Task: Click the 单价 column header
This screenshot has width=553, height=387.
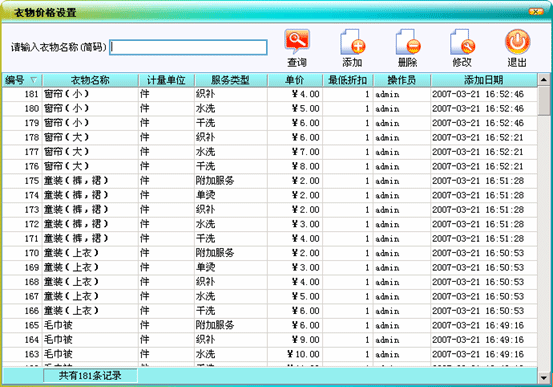Action: coord(295,80)
